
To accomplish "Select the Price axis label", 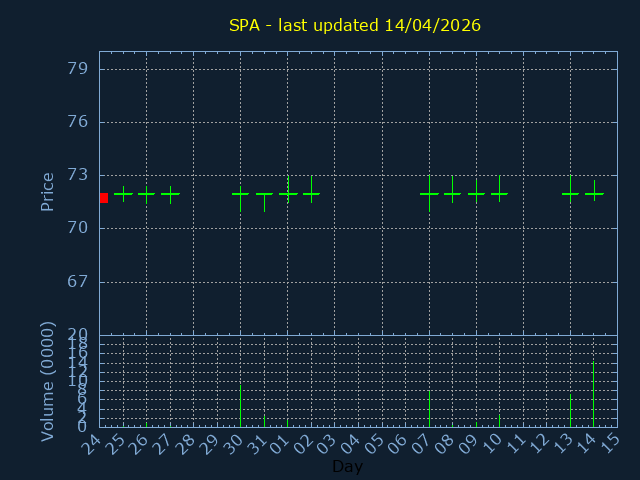I will coord(47,191).
